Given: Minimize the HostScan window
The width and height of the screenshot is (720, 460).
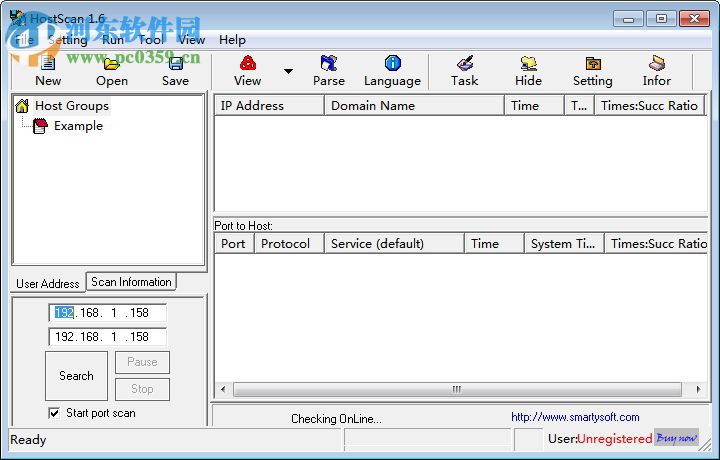Looking at the screenshot, I should 629,19.
